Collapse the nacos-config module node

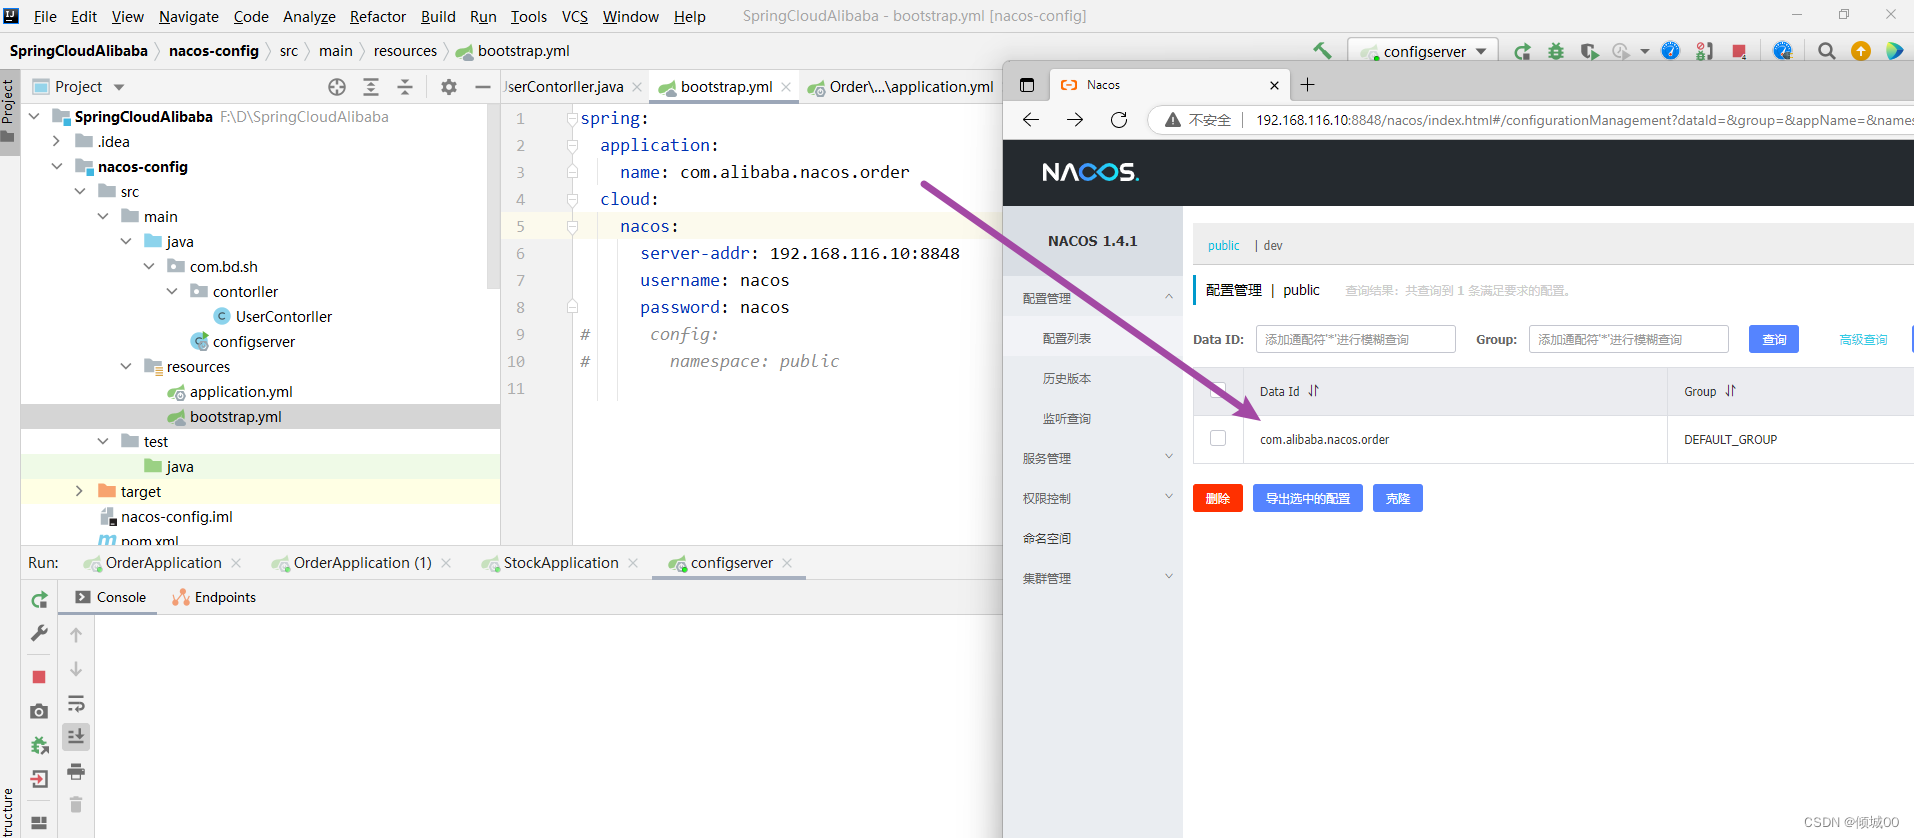tap(57, 166)
